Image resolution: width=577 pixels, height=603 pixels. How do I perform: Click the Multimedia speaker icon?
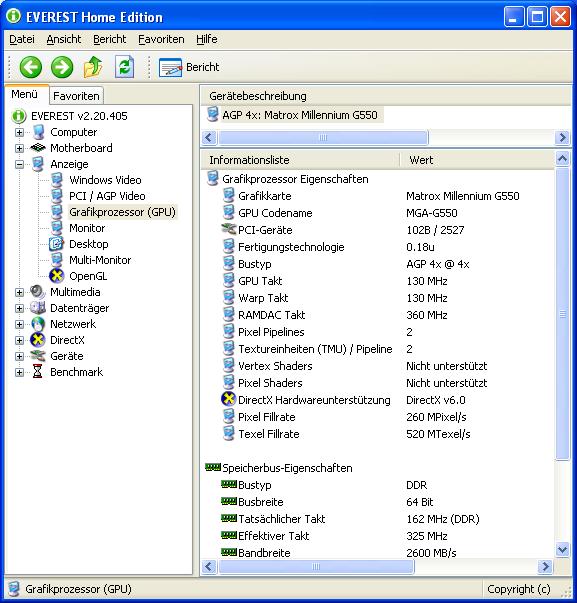pos(38,292)
